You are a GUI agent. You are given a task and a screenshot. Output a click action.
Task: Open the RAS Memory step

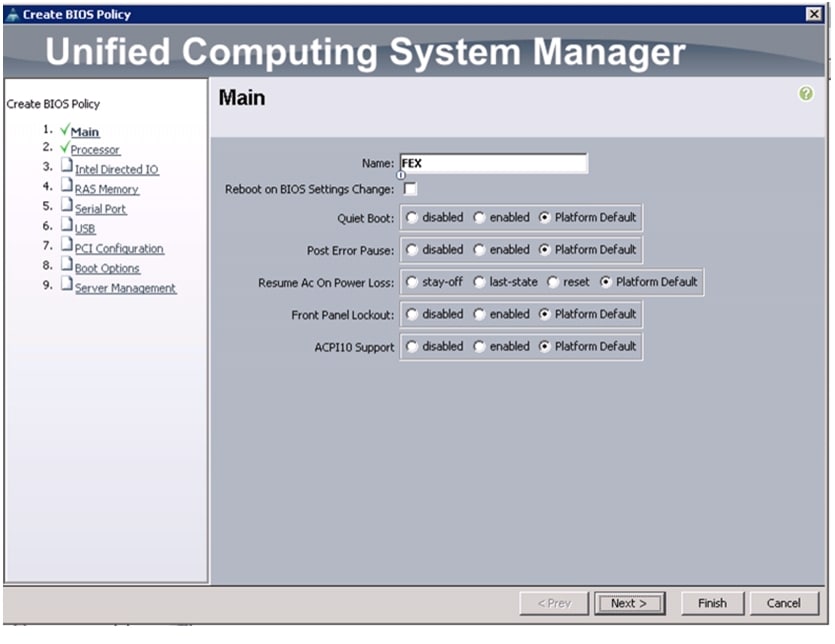(x=107, y=189)
